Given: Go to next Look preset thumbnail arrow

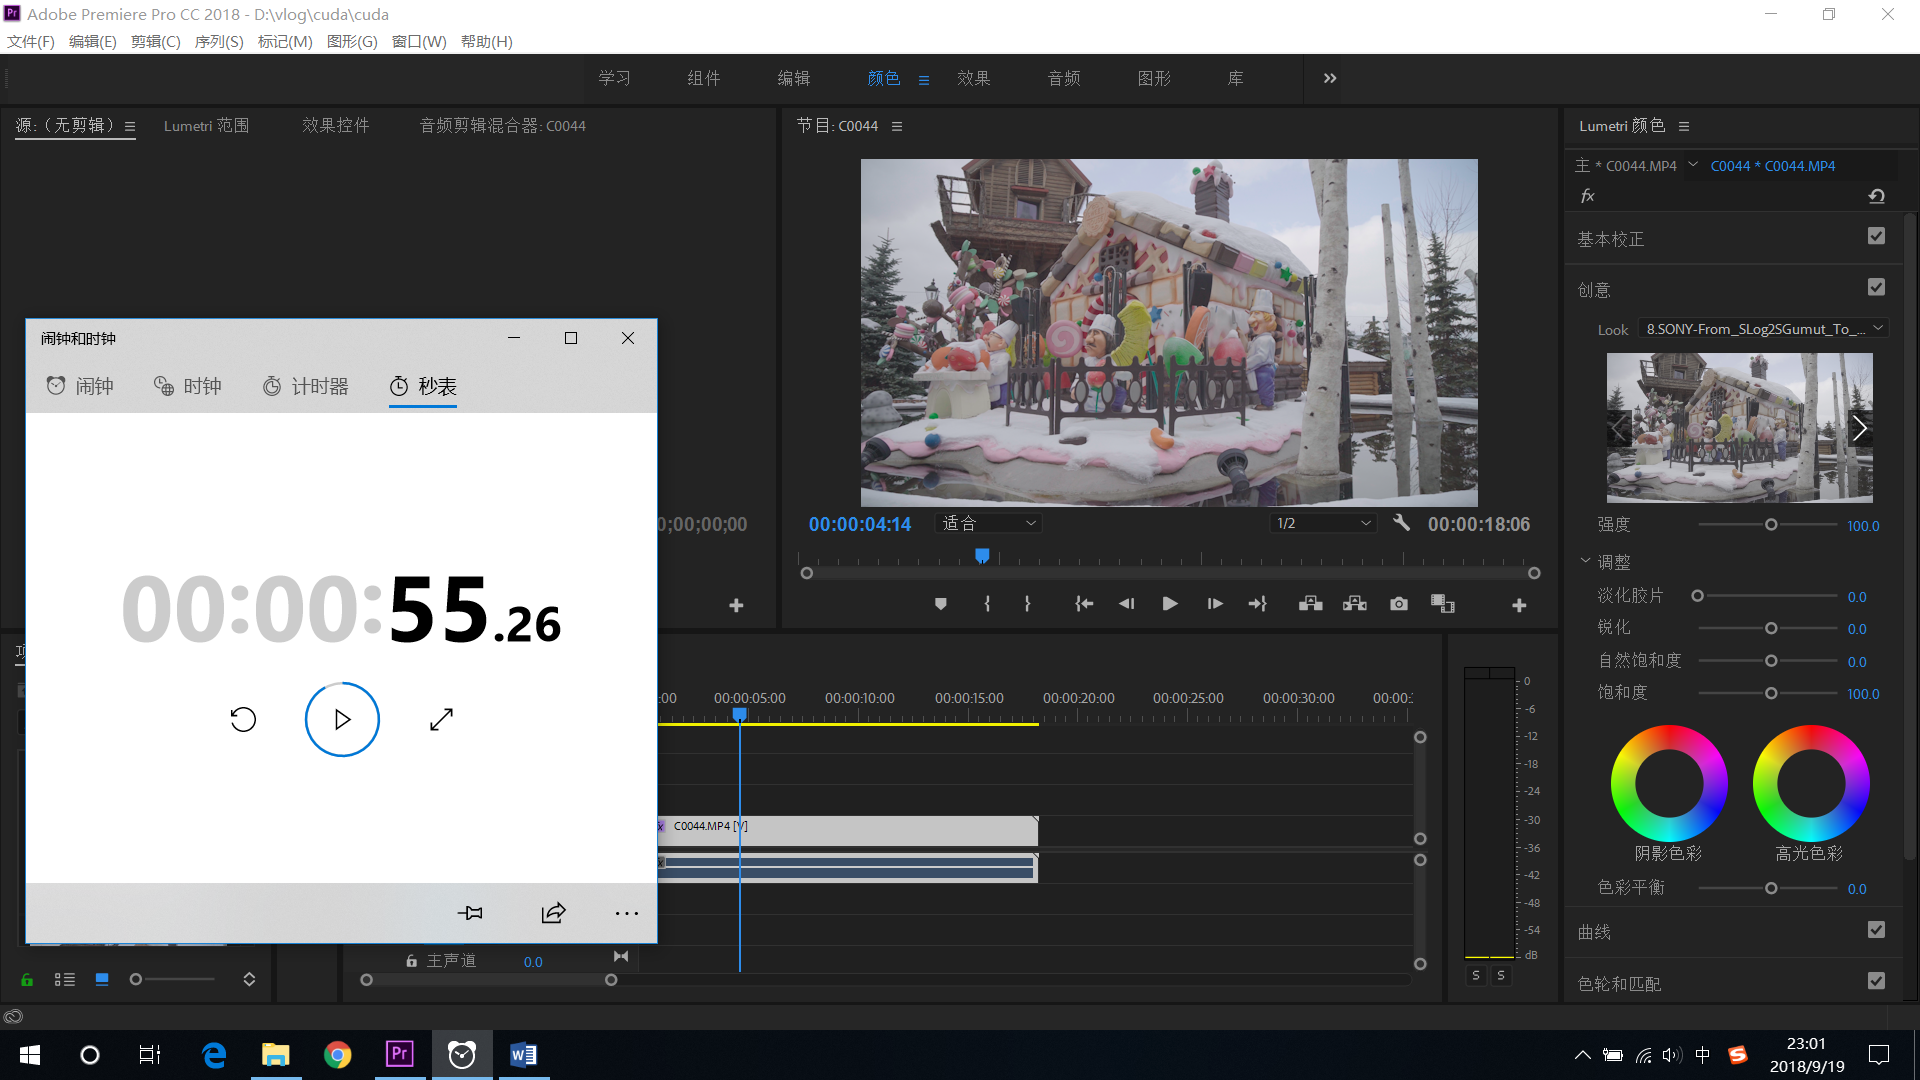Looking at the screenshot, I should [1859, 428].
